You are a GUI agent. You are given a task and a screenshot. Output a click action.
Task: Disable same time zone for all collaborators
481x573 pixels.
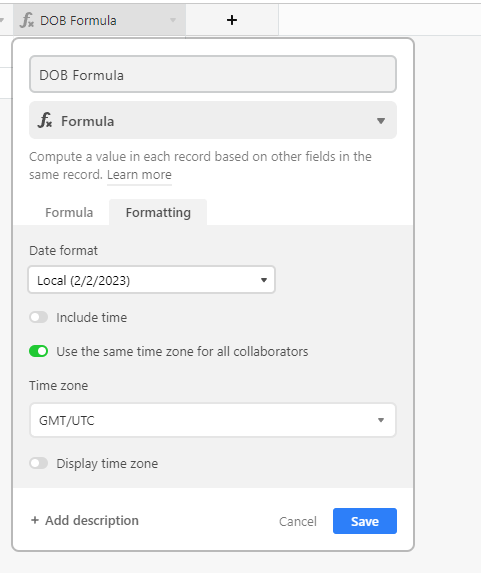(39, 351)
